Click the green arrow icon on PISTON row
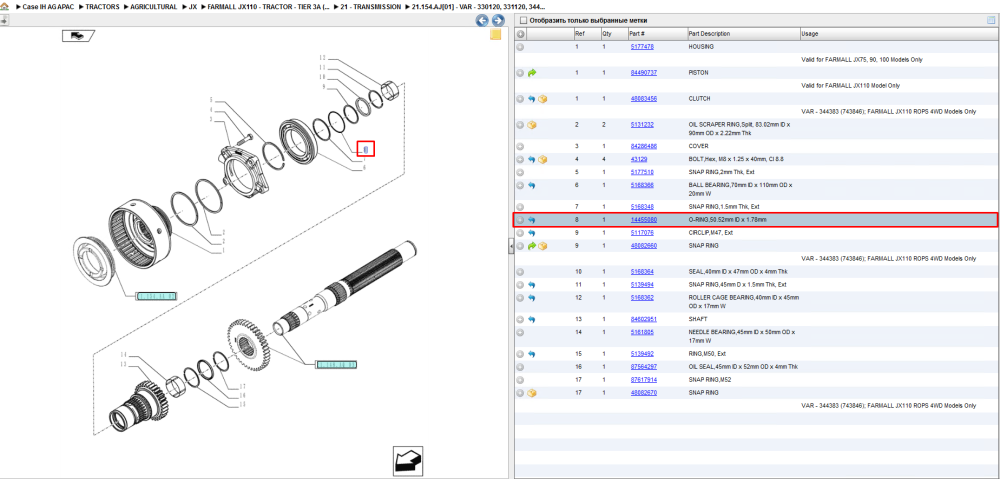 533,73
